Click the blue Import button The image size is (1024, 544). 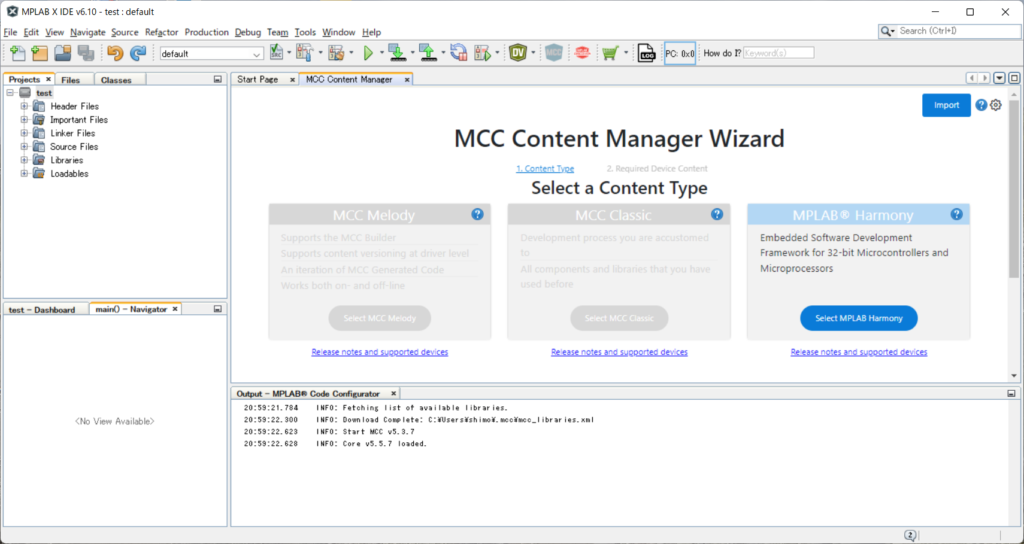(946, 105)
